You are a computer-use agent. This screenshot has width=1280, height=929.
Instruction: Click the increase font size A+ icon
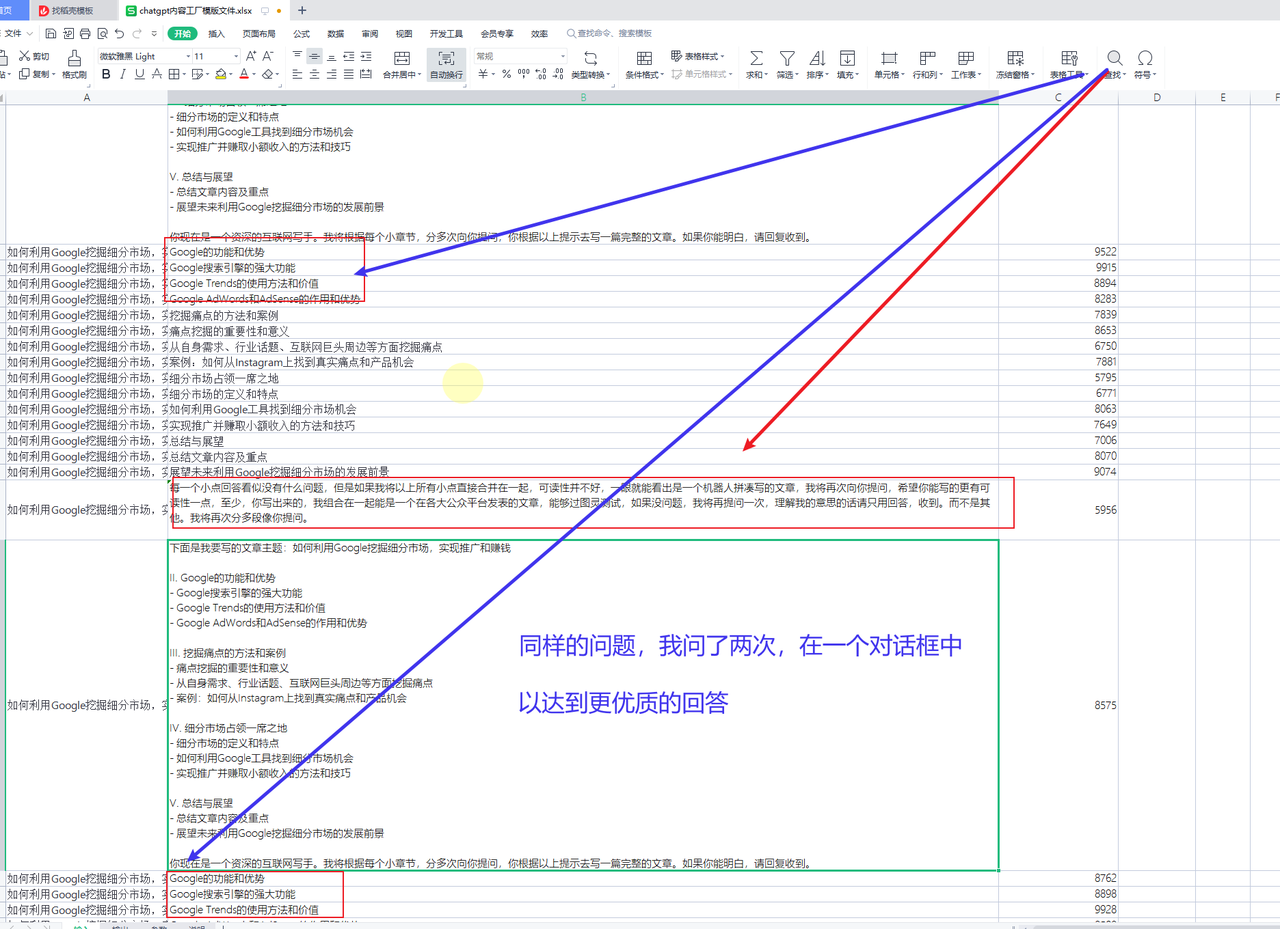[252, 57]
